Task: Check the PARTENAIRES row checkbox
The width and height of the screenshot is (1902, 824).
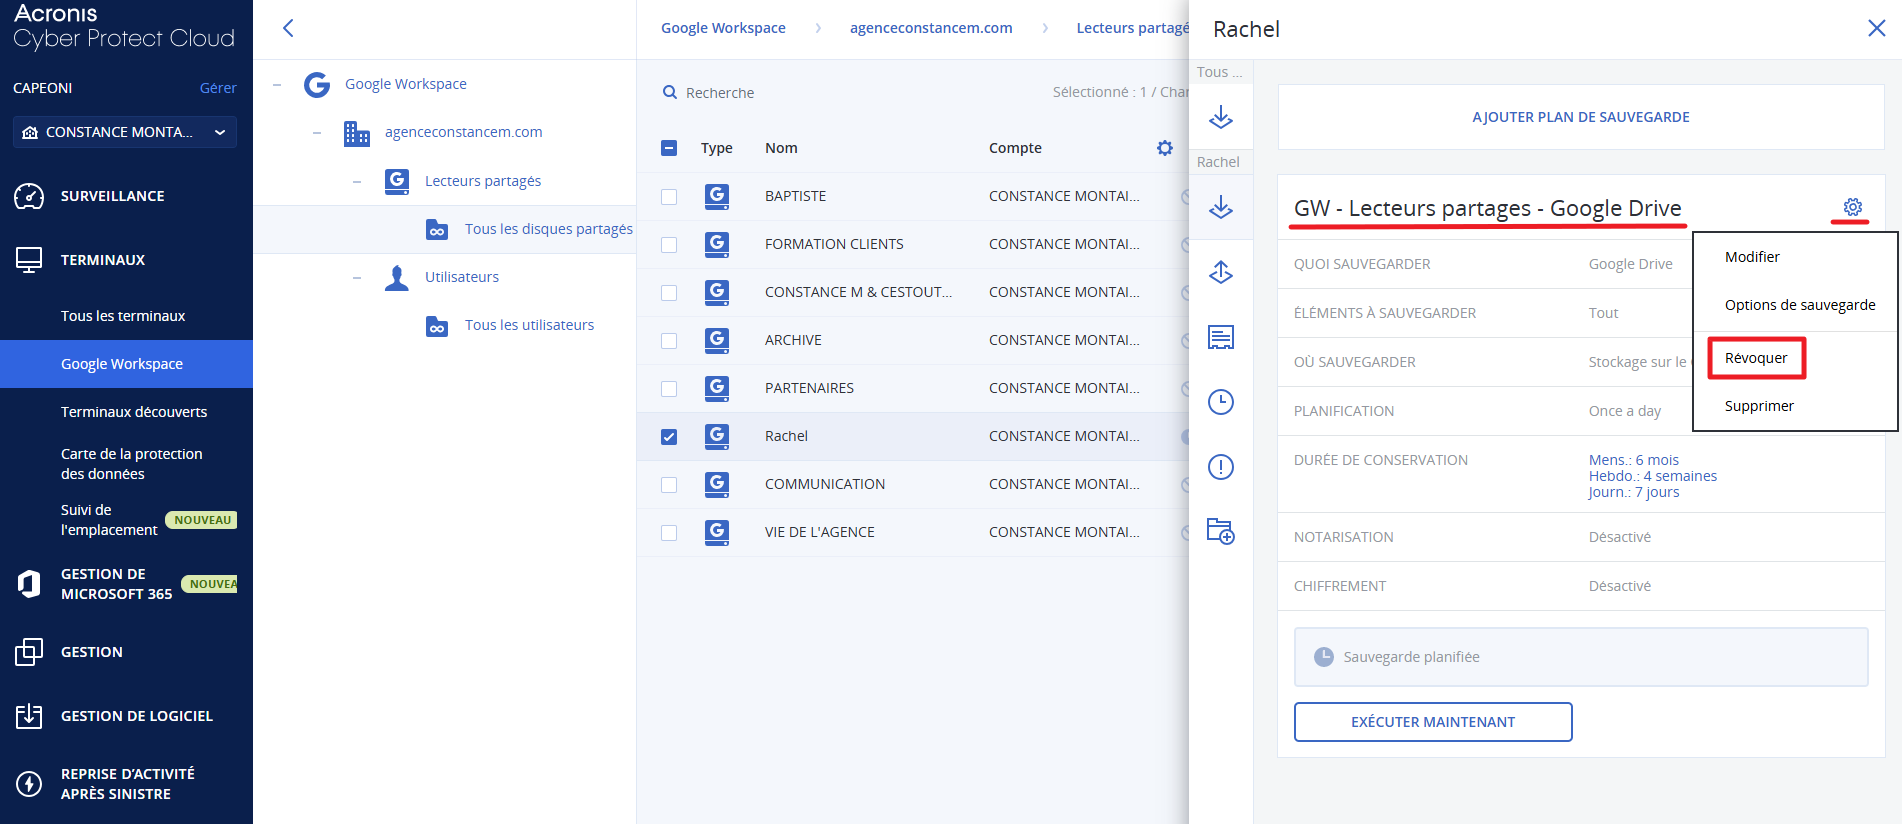Action: point(669,389)
